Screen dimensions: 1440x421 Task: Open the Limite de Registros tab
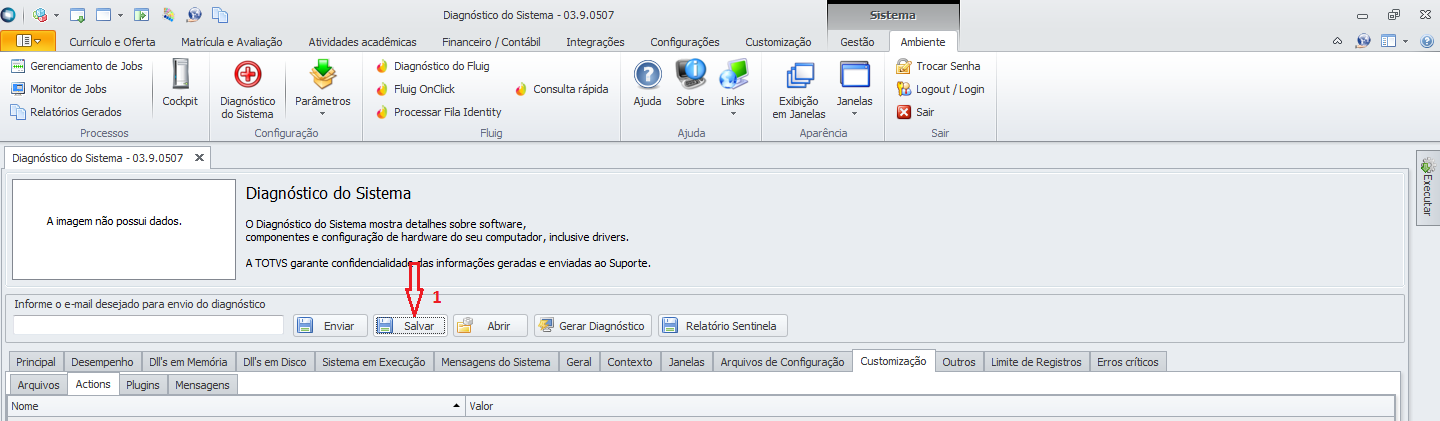(x=1036, y=362)
